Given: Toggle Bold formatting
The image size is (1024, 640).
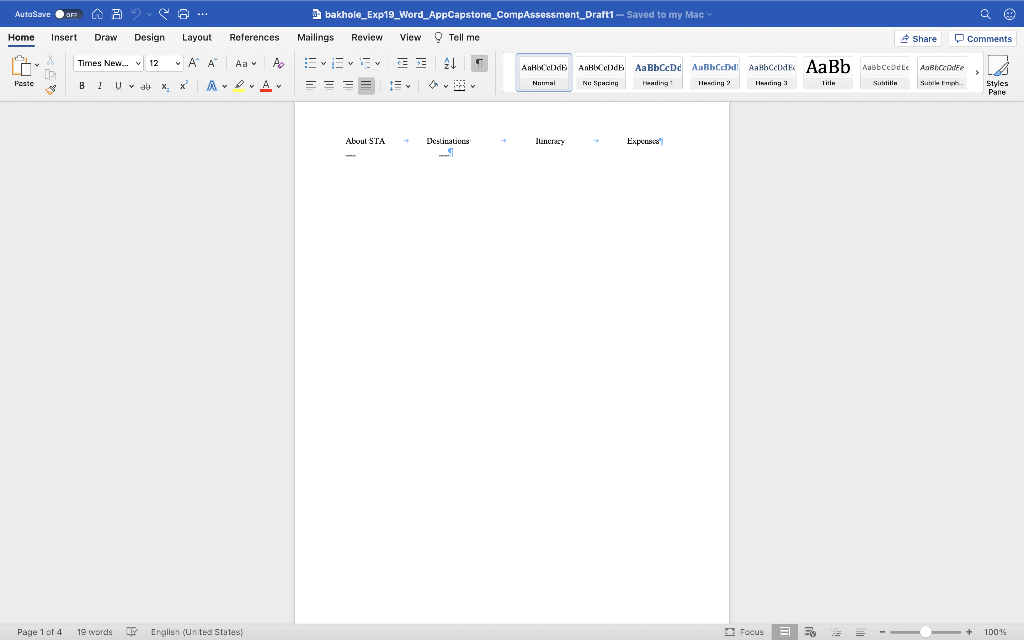Looking at the screenshot, I should click(x=82, y=86).
